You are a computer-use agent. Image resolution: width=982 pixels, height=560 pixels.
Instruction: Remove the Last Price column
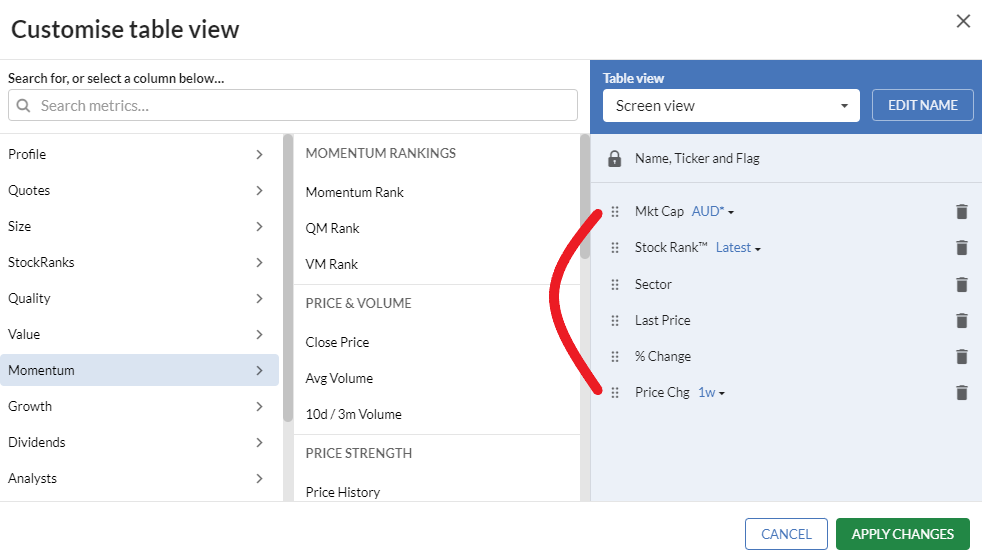(961, 321)
